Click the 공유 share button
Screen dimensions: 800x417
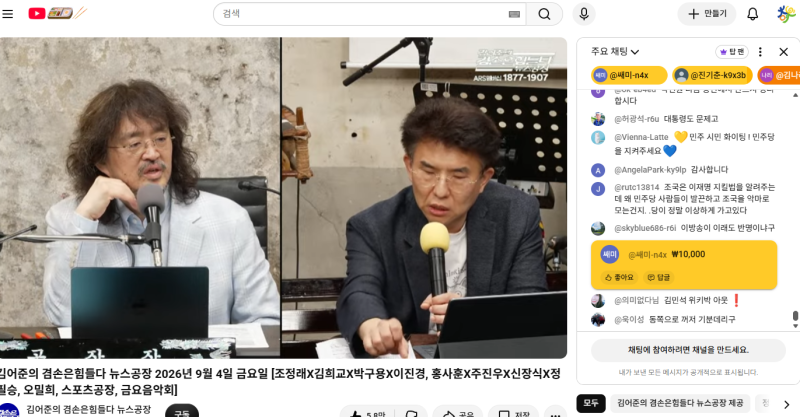(458, 412)
